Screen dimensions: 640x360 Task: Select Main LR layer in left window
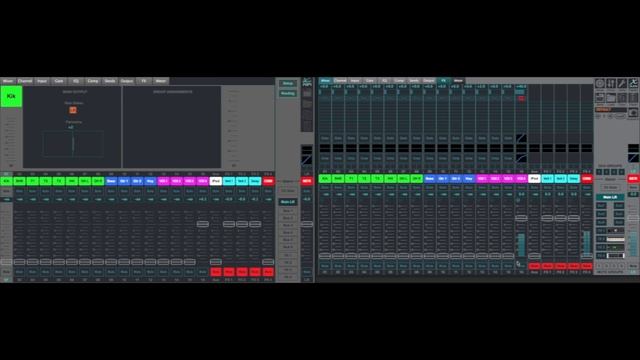point(288,202)
